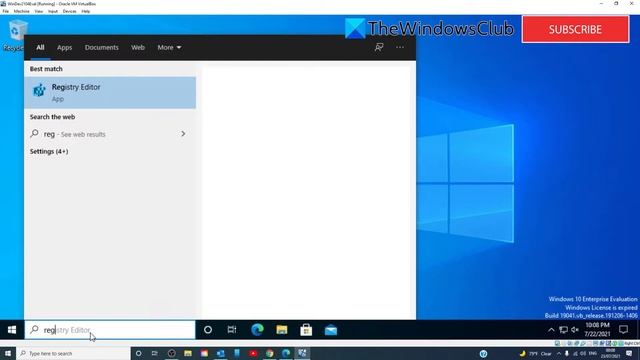640x360 pixels.
Task: Open the VM clock showing 10:08 PM
Action: coord(597,329)
